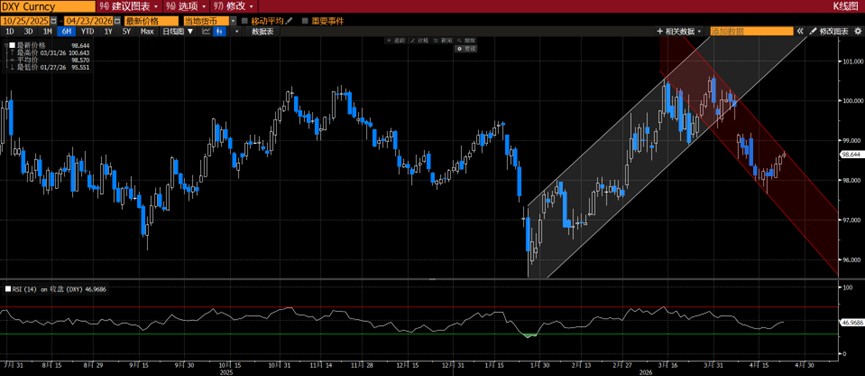Select the 6M range tab
This screenshot has width=865, height=376.
[65, 31]
